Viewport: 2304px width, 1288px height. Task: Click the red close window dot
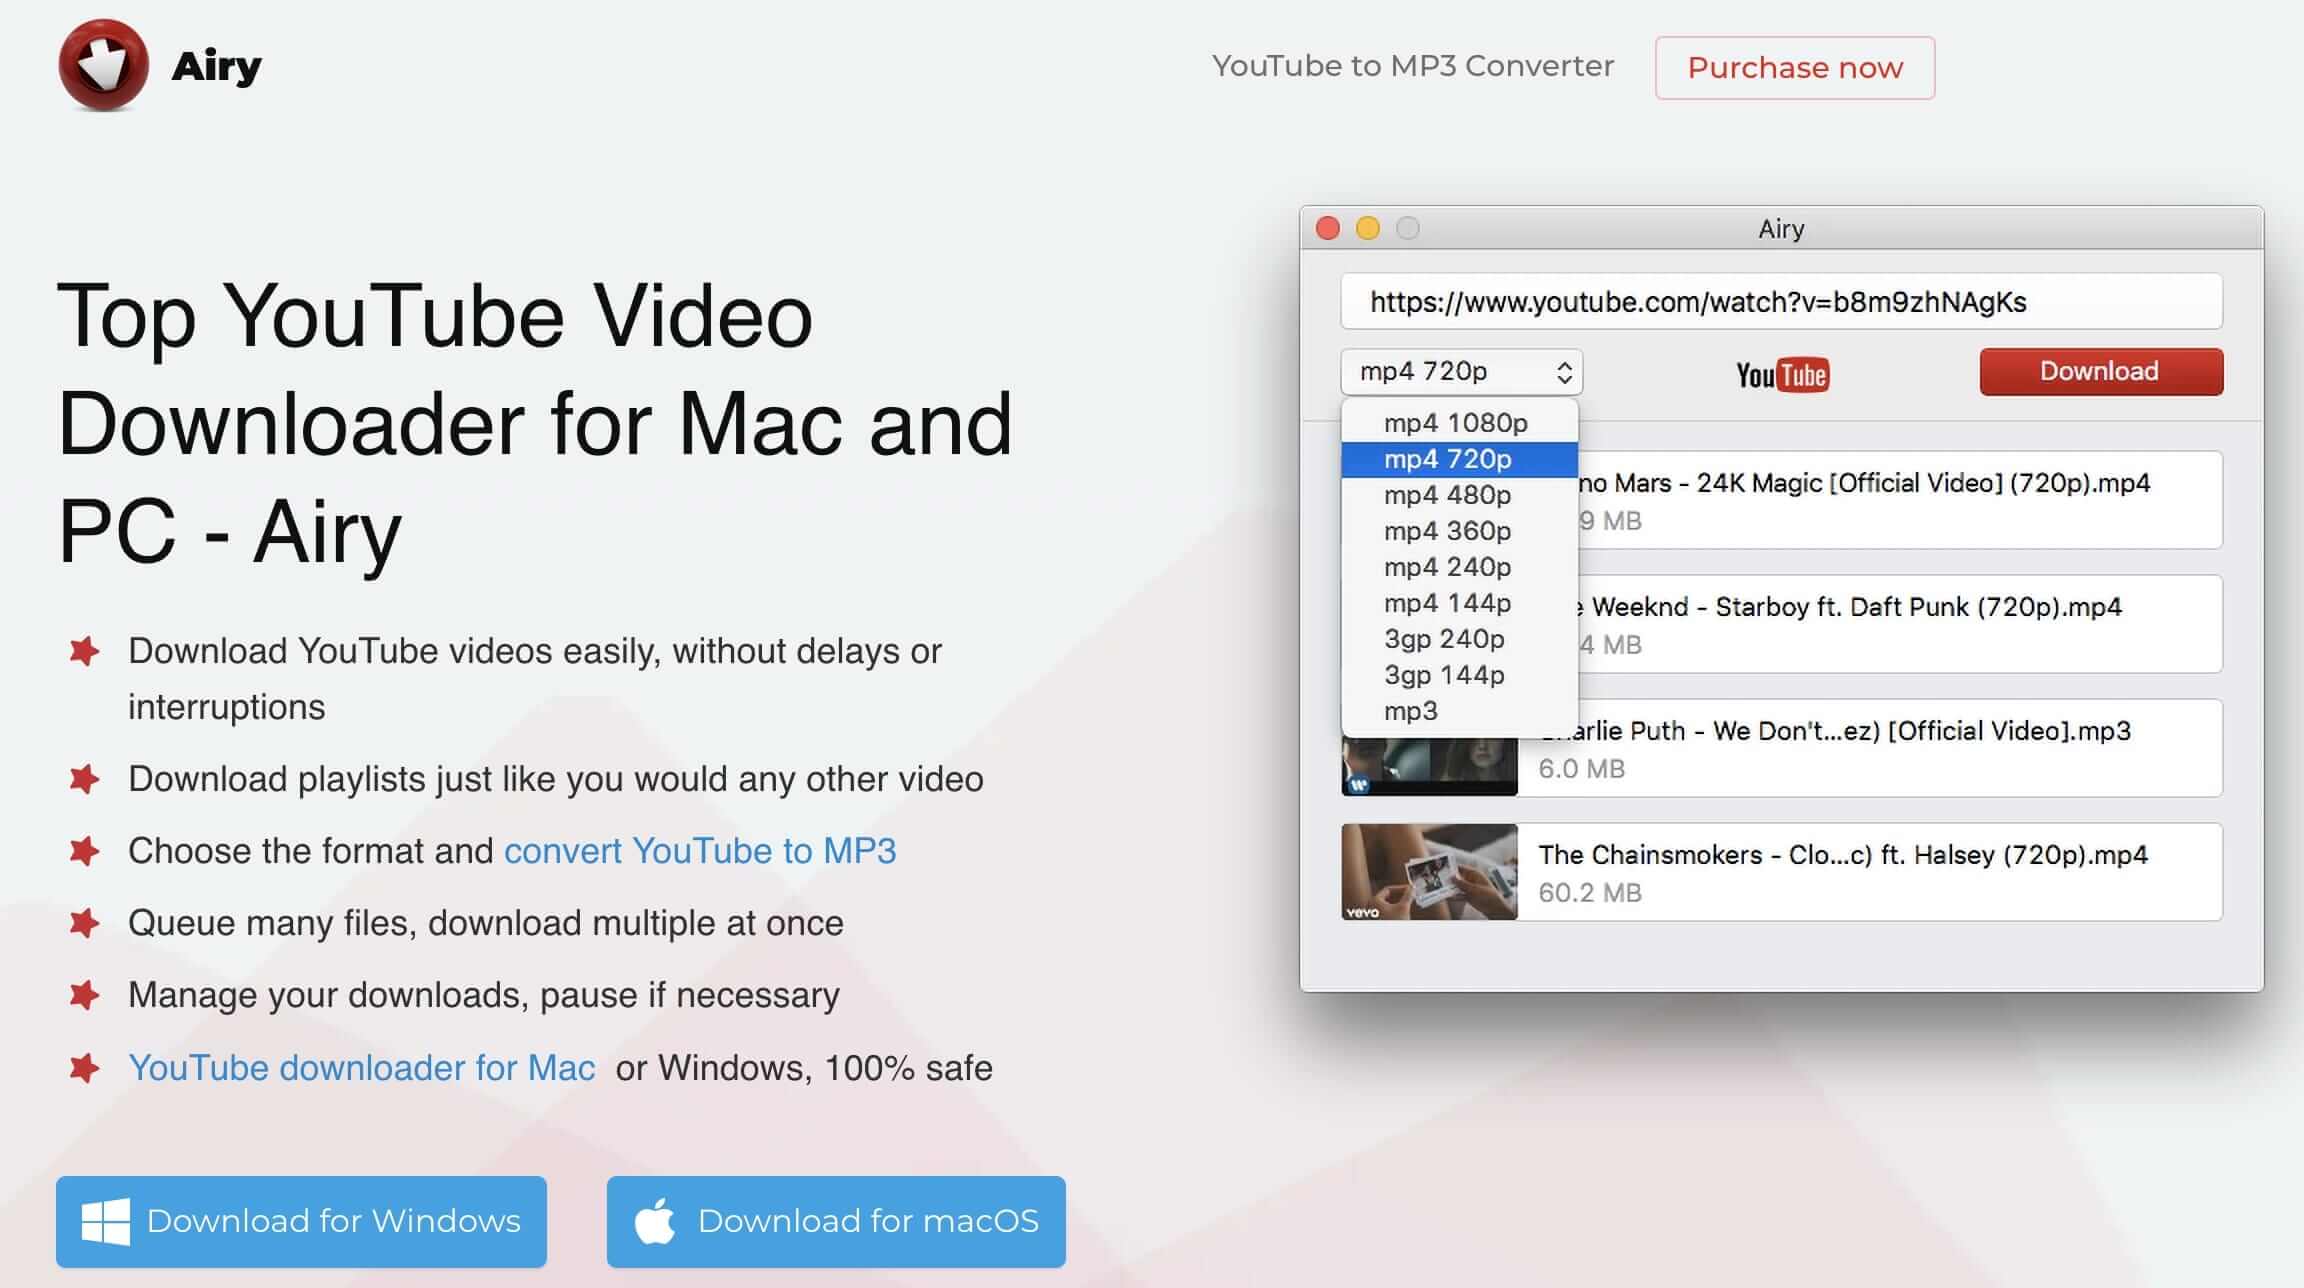coord(1328,229)
